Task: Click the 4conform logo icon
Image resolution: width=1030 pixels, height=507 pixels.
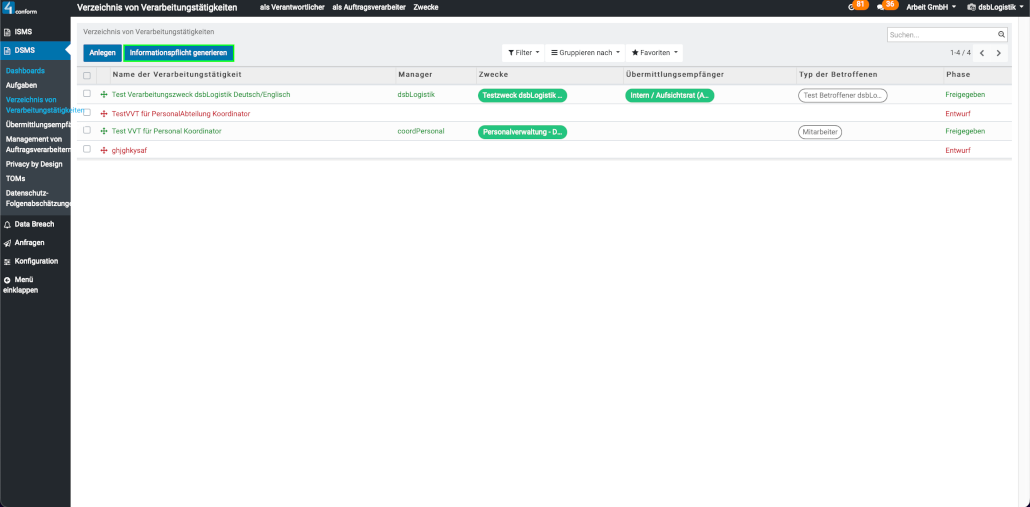Action: point(9,8)
